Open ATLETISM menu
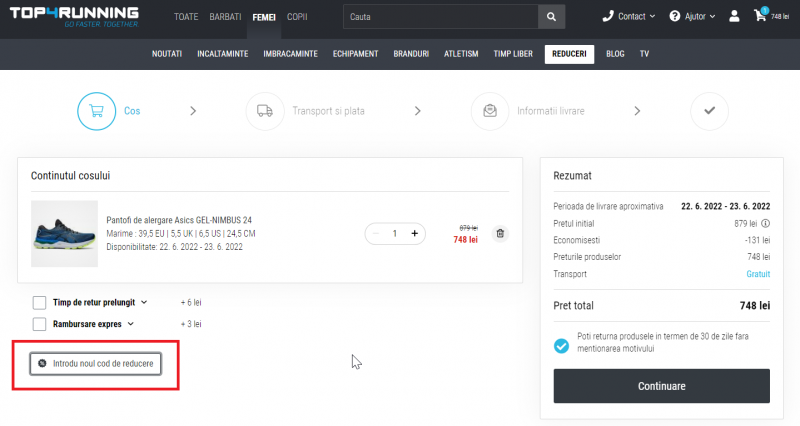The height and width of the screenshot is (426, 800). point(461,54)
